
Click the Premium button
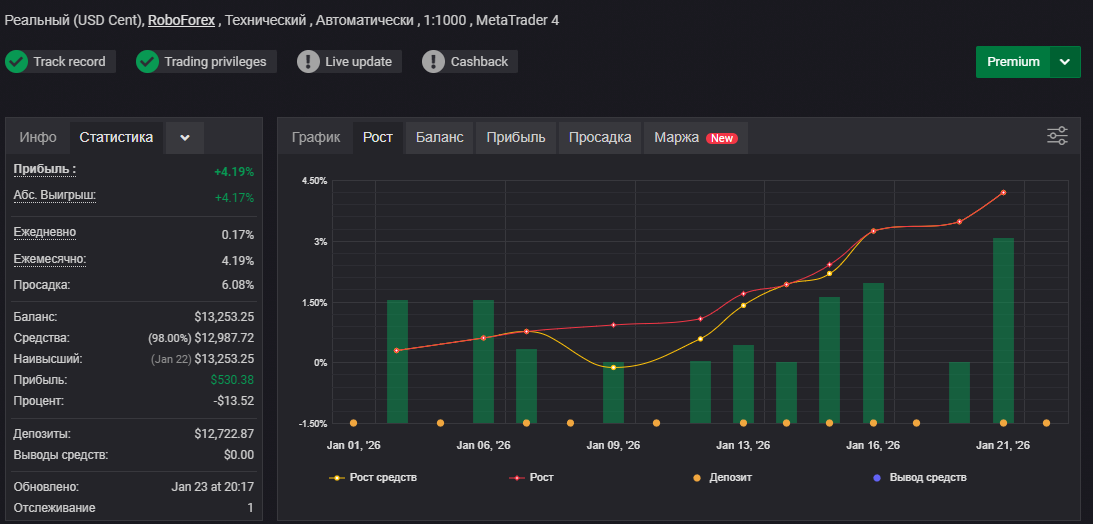click(x=1013, y=62)
